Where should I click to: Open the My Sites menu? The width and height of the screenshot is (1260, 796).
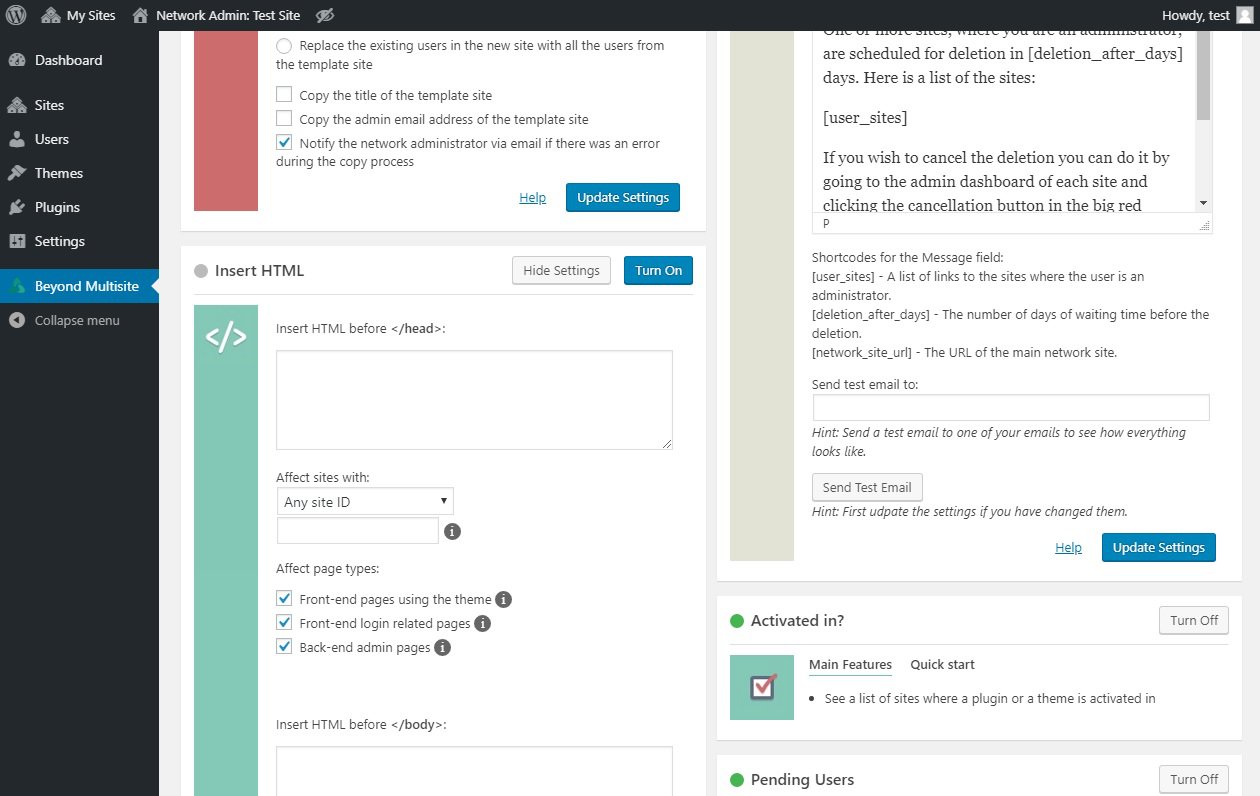(77, 15)
